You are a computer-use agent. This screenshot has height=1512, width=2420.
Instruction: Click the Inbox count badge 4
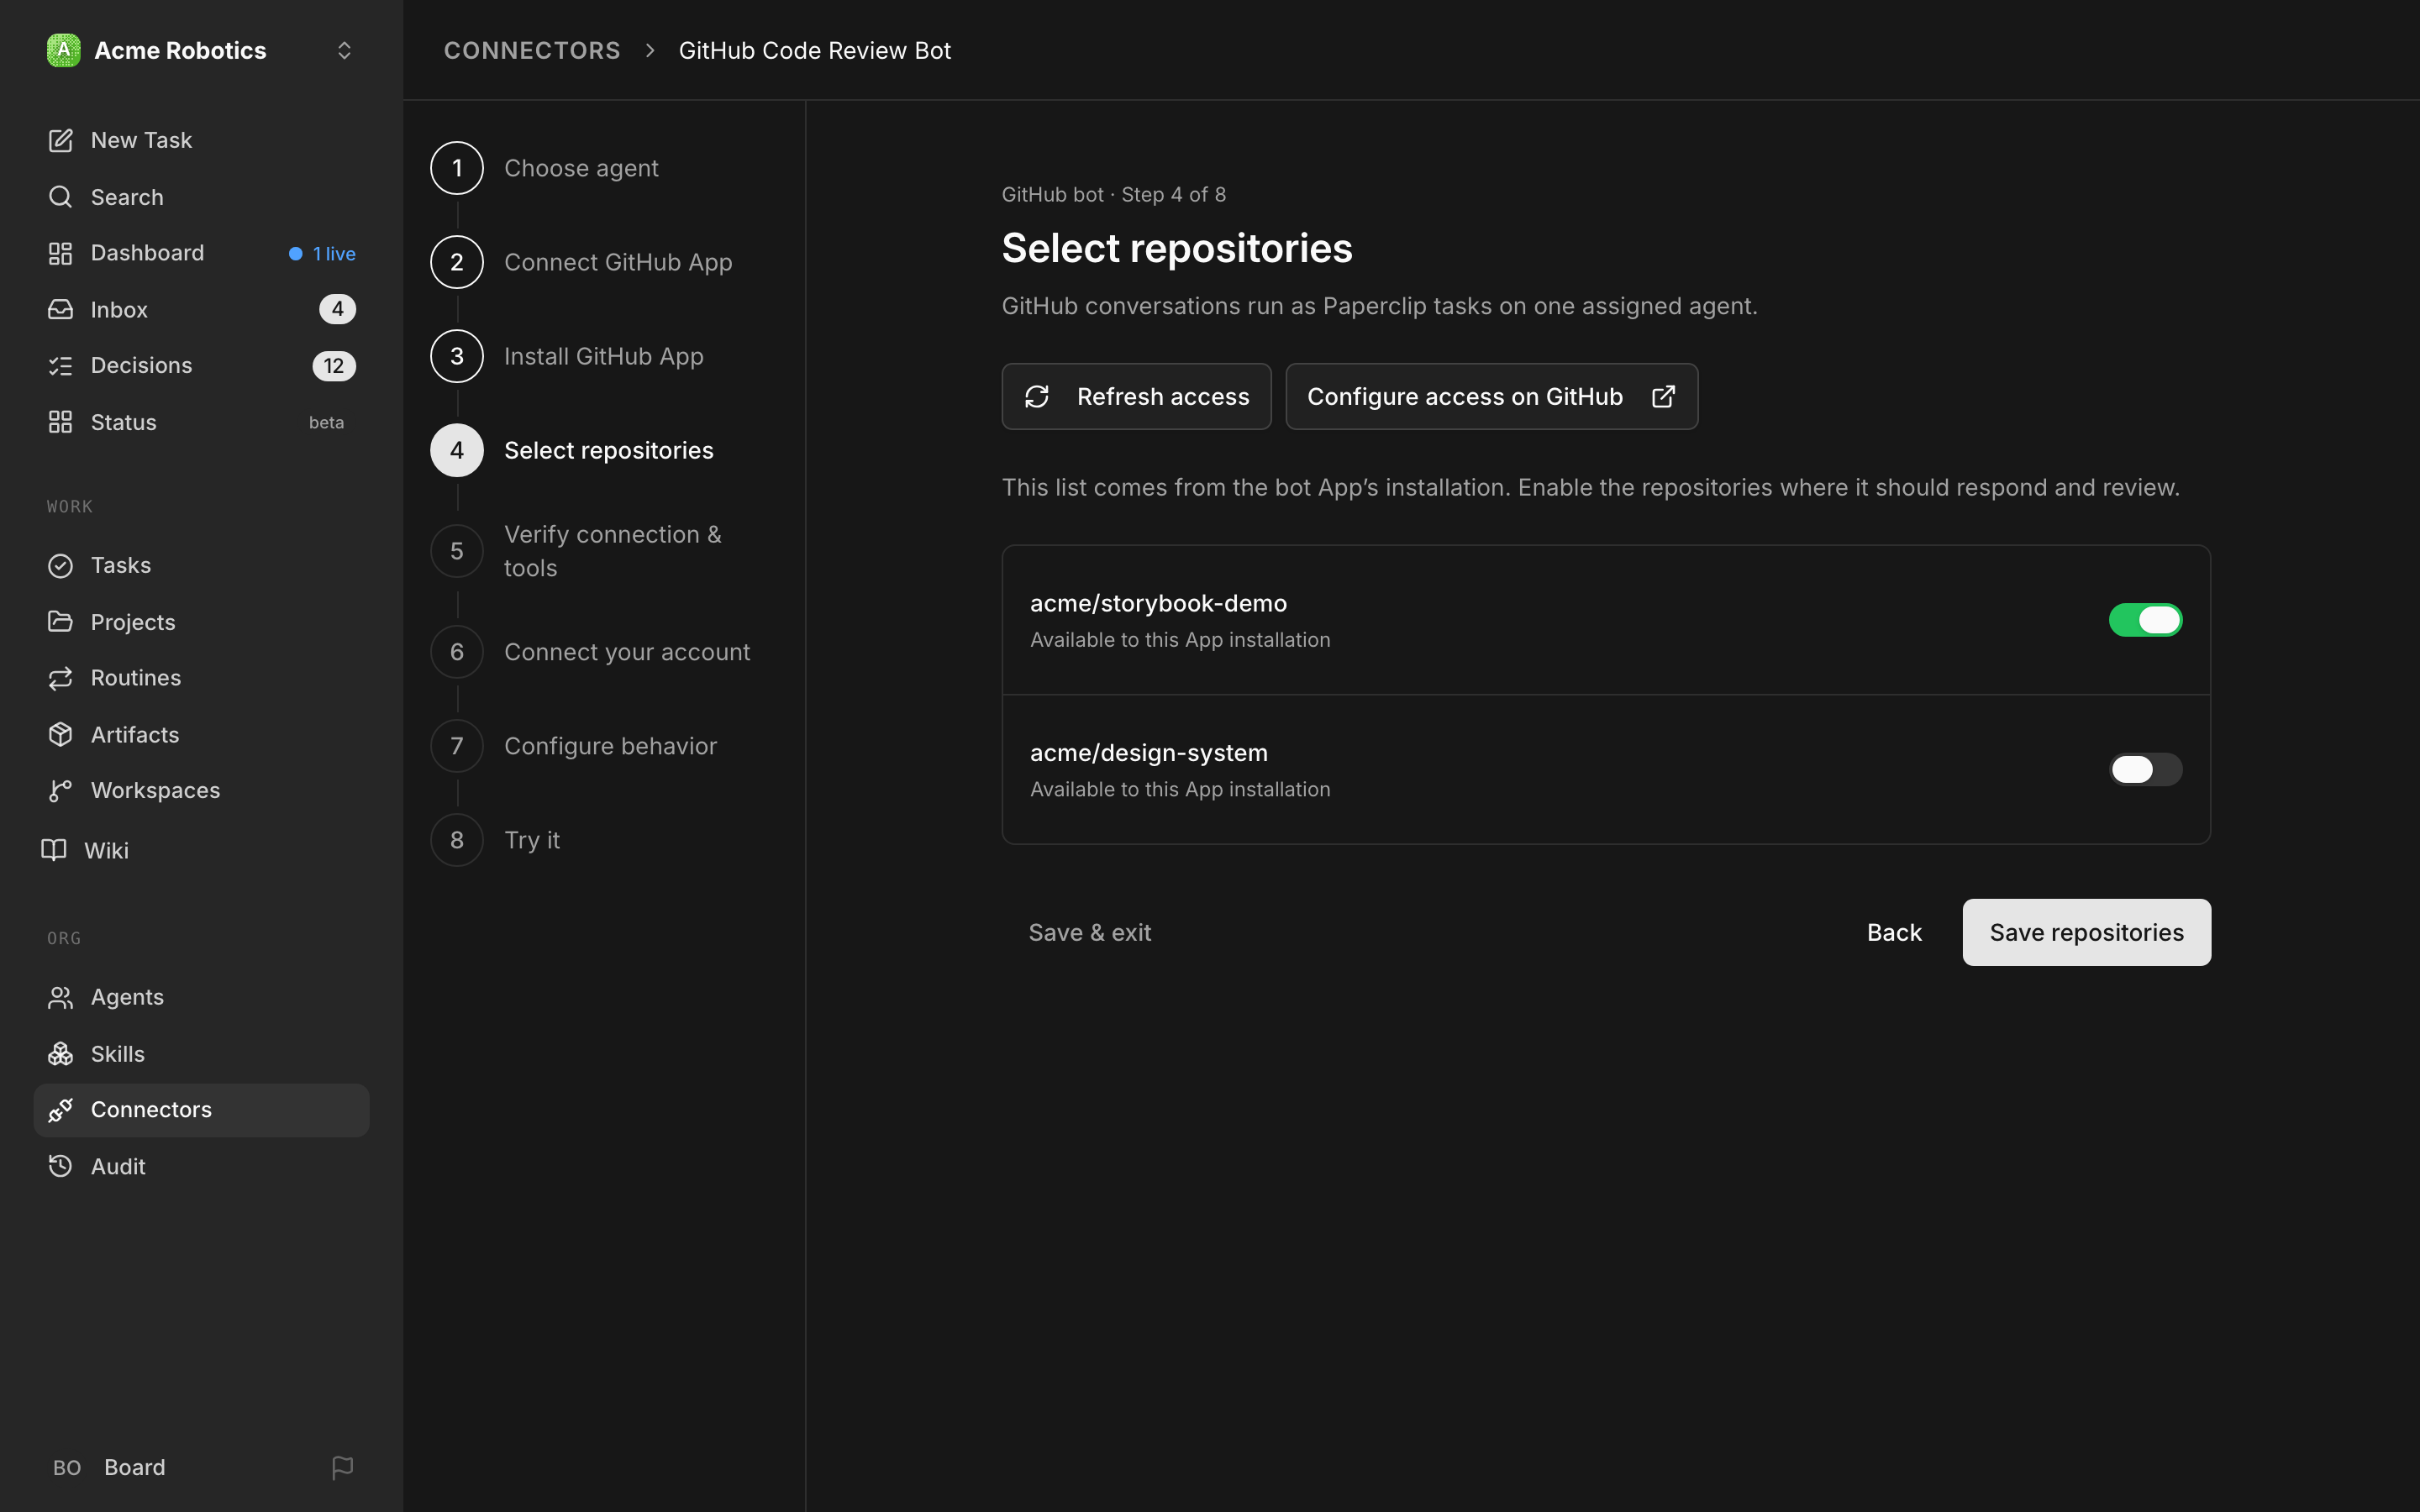click(337, 309)
